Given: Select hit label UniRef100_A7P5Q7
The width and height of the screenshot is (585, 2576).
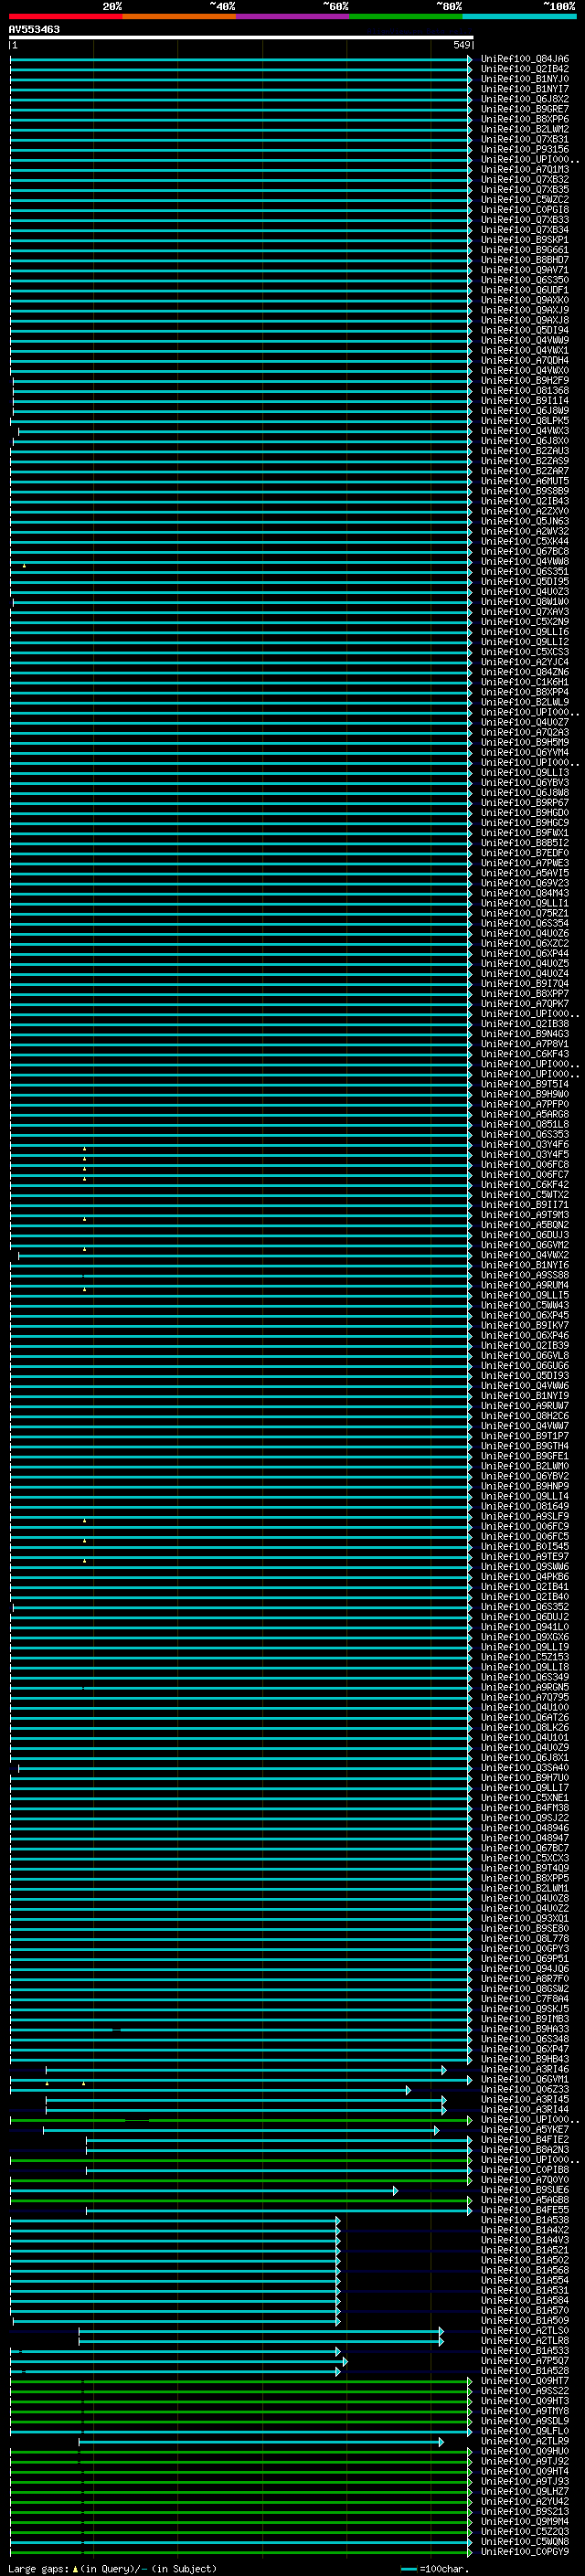Looking at the screenshot, I should [x=525, y=2361].
